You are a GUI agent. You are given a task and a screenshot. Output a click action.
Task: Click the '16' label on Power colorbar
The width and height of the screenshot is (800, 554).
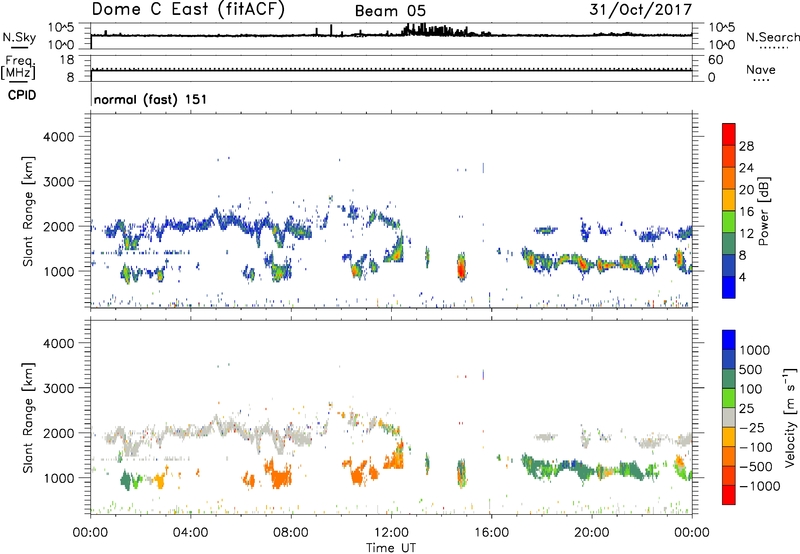(x=746, y=212)
